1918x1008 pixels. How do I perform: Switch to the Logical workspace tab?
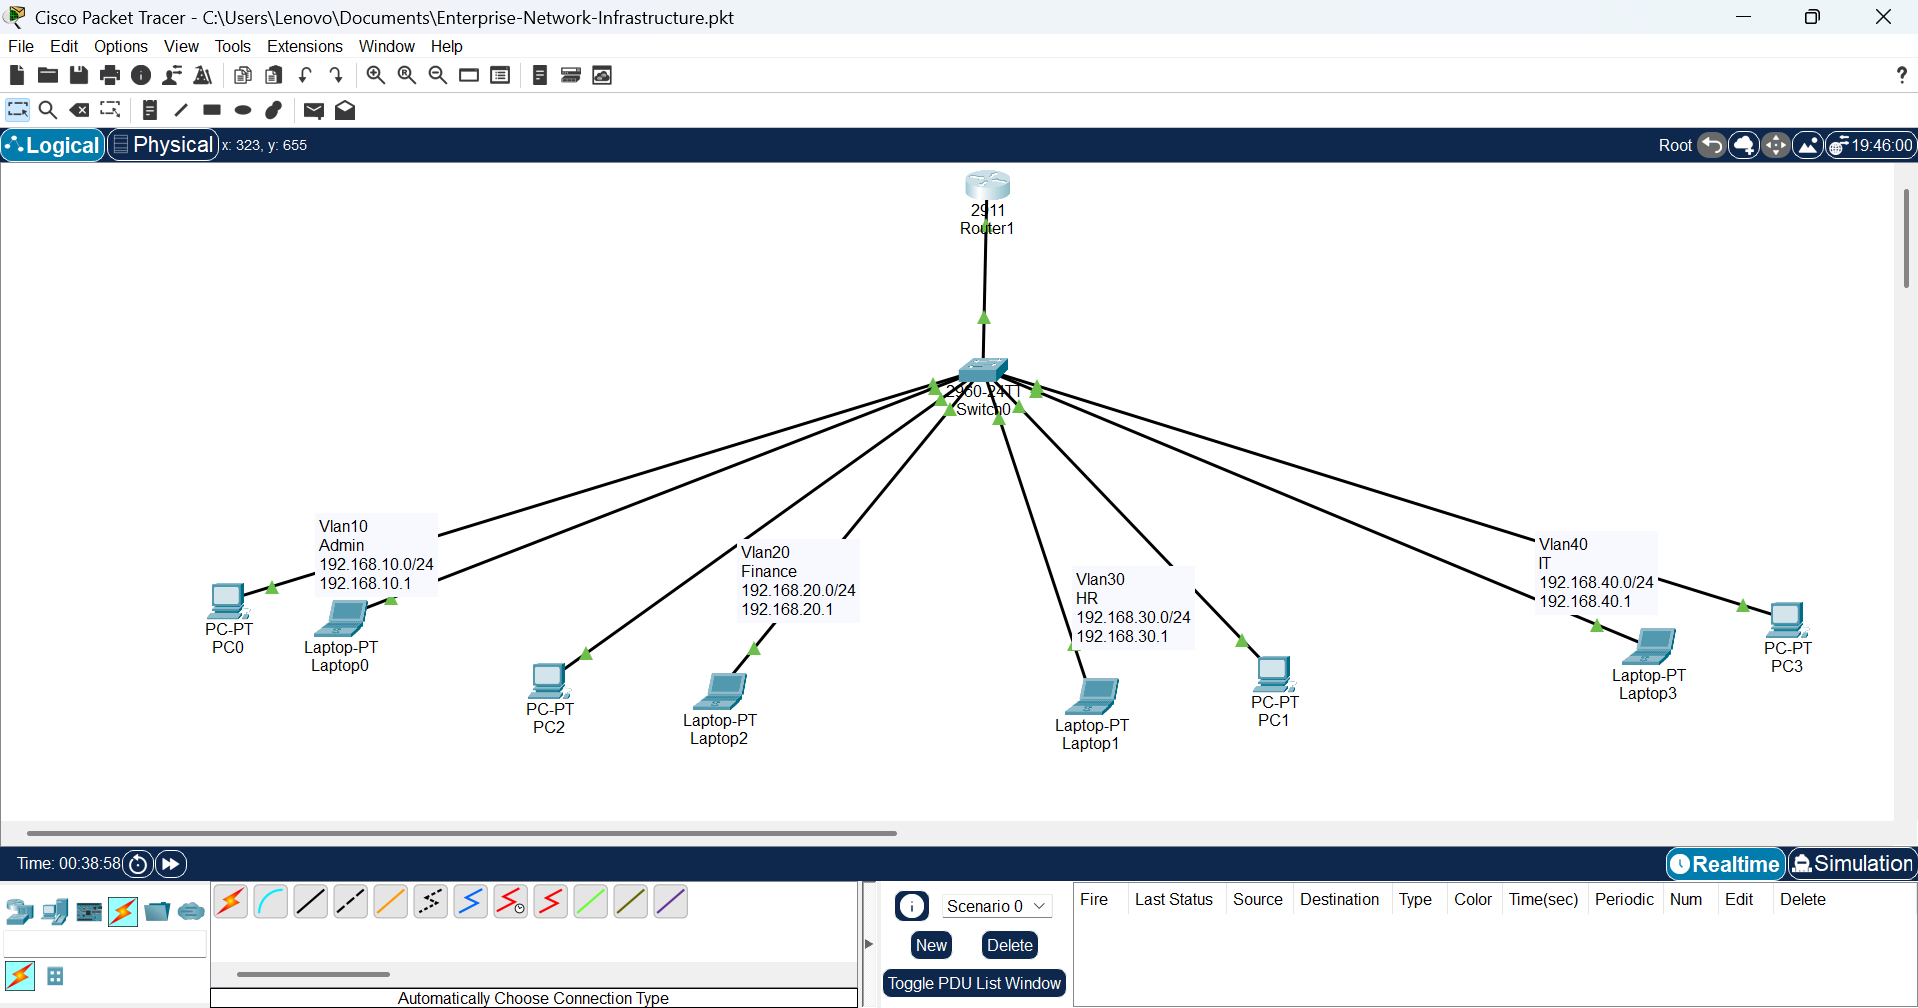[53, 145]
